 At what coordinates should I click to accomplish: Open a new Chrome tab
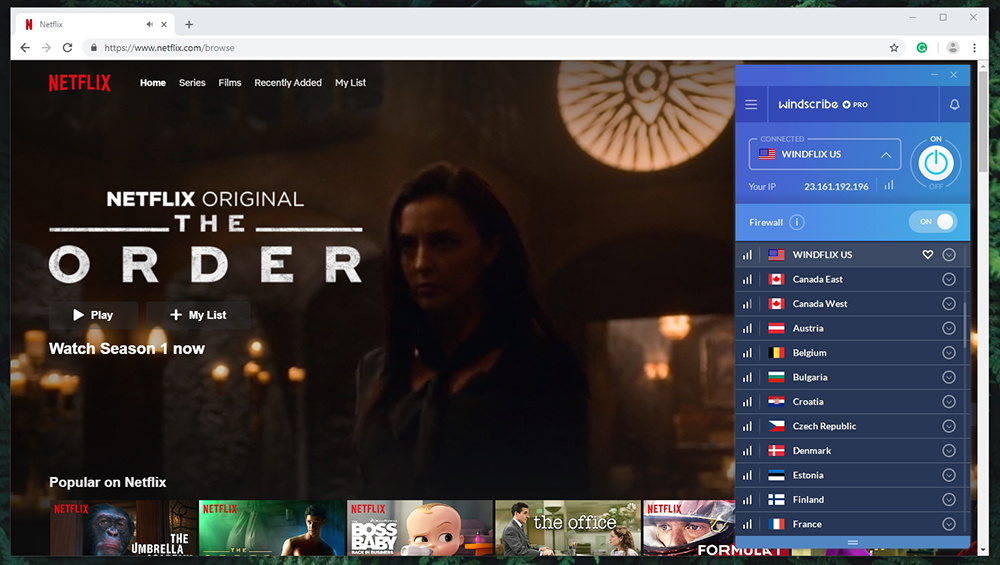pos(189,24)
